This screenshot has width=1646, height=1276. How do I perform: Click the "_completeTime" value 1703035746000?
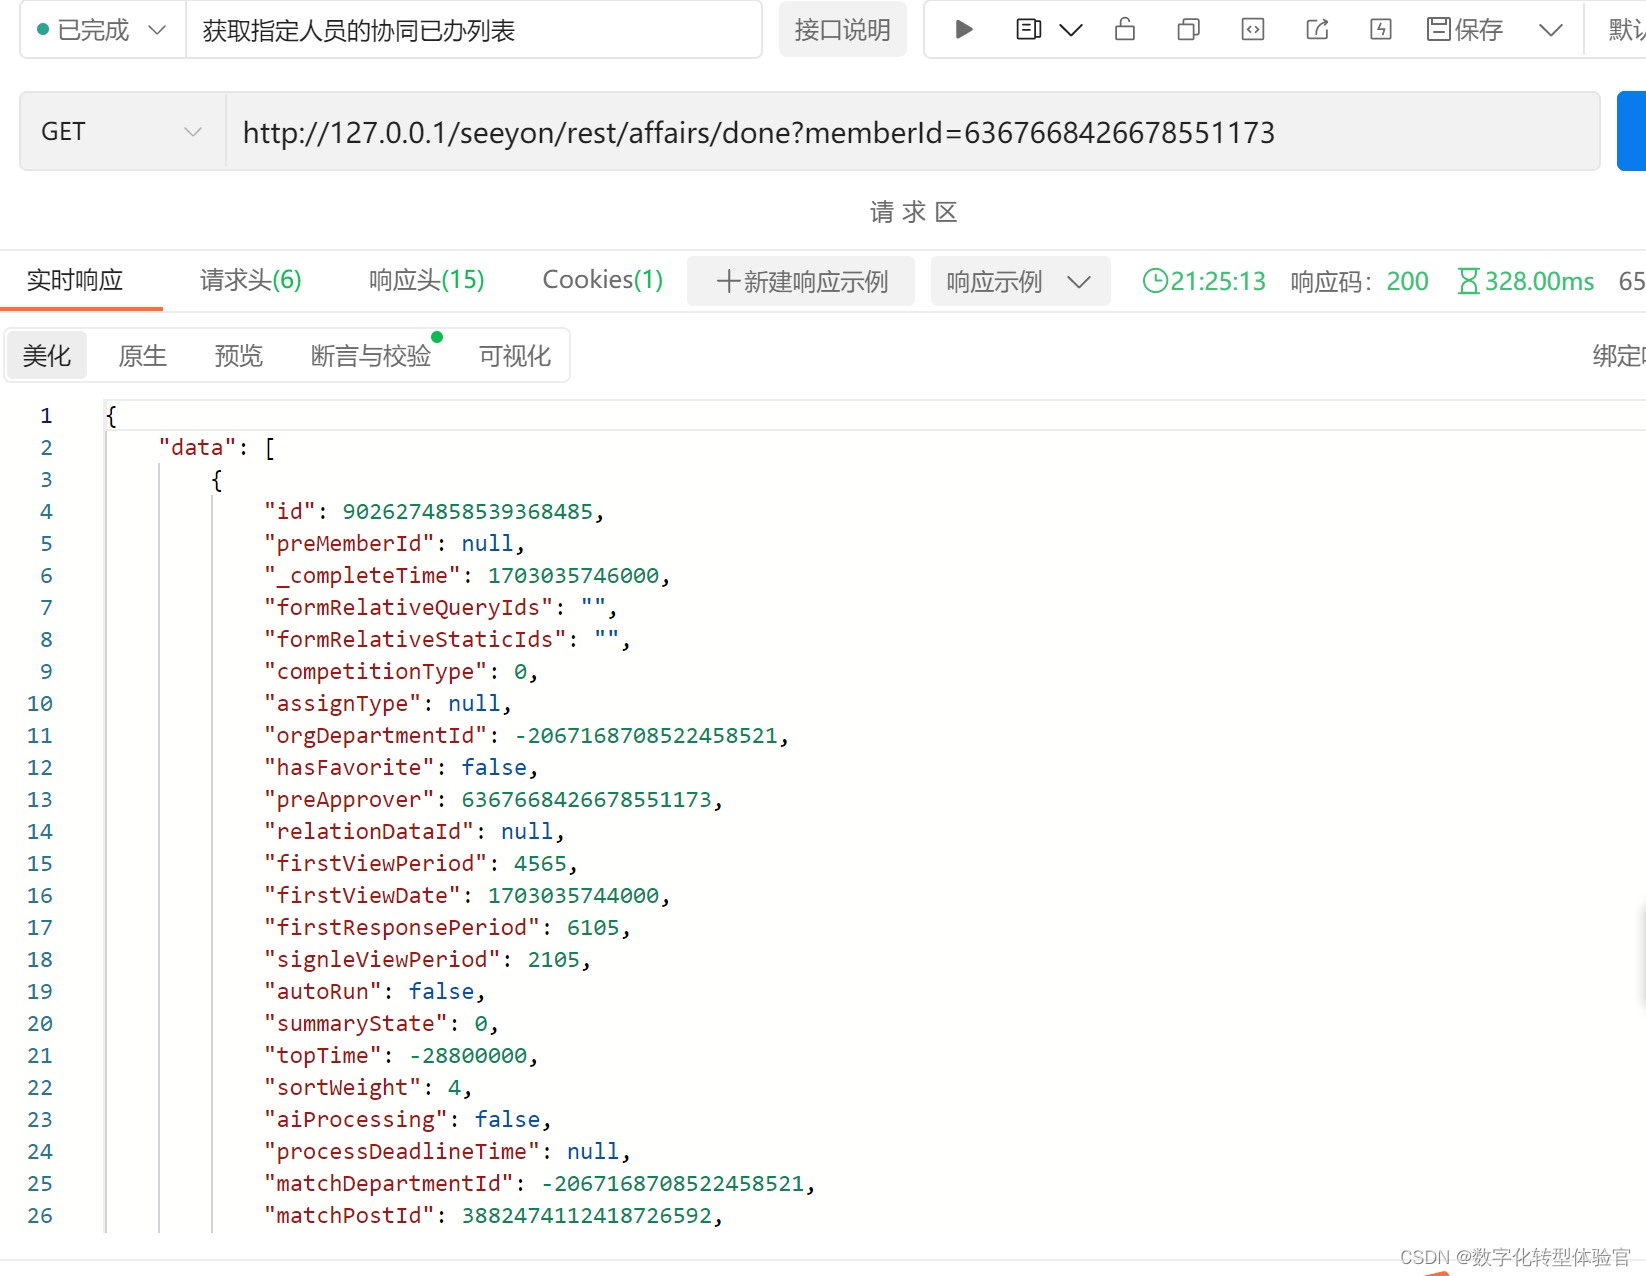(x=574, y=575)
